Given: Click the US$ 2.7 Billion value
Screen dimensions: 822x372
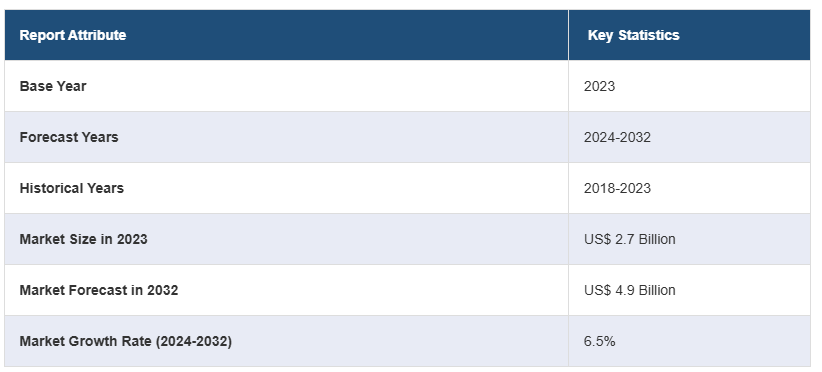Looking at the screenshot, I should coord(630,239).
